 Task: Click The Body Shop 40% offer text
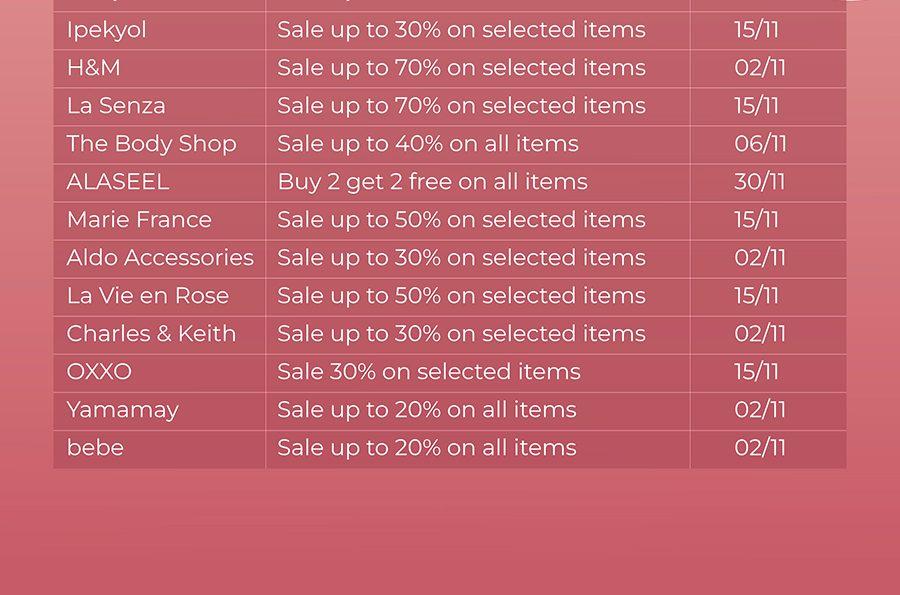428,145
